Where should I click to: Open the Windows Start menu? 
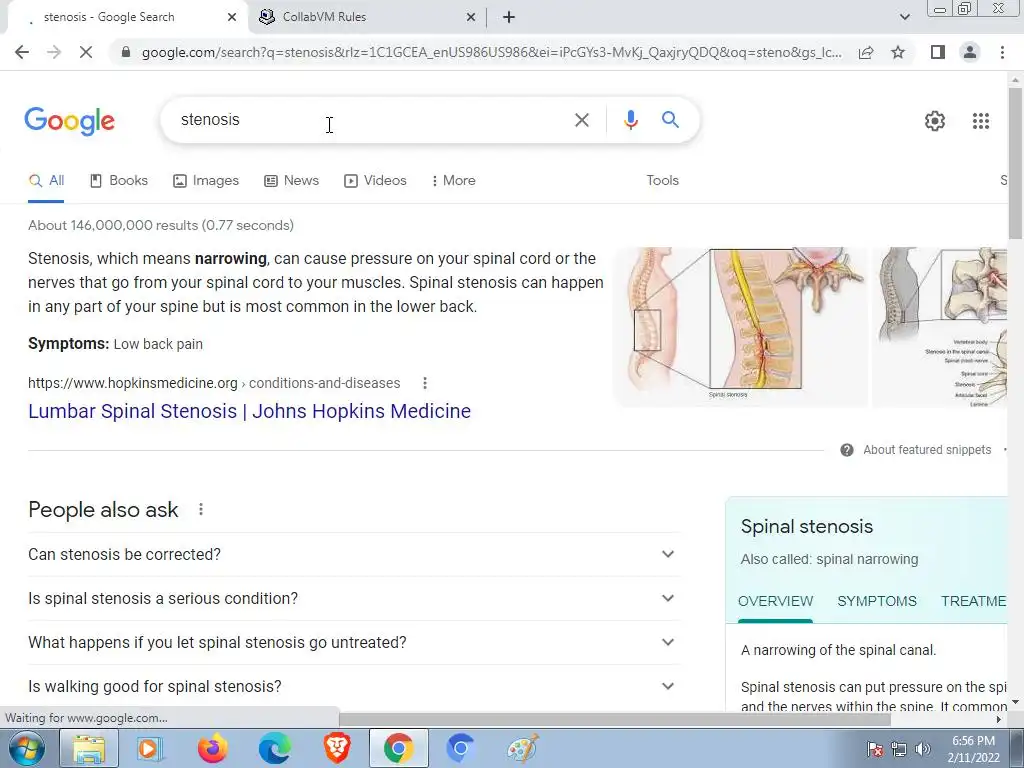pos(27,749)
